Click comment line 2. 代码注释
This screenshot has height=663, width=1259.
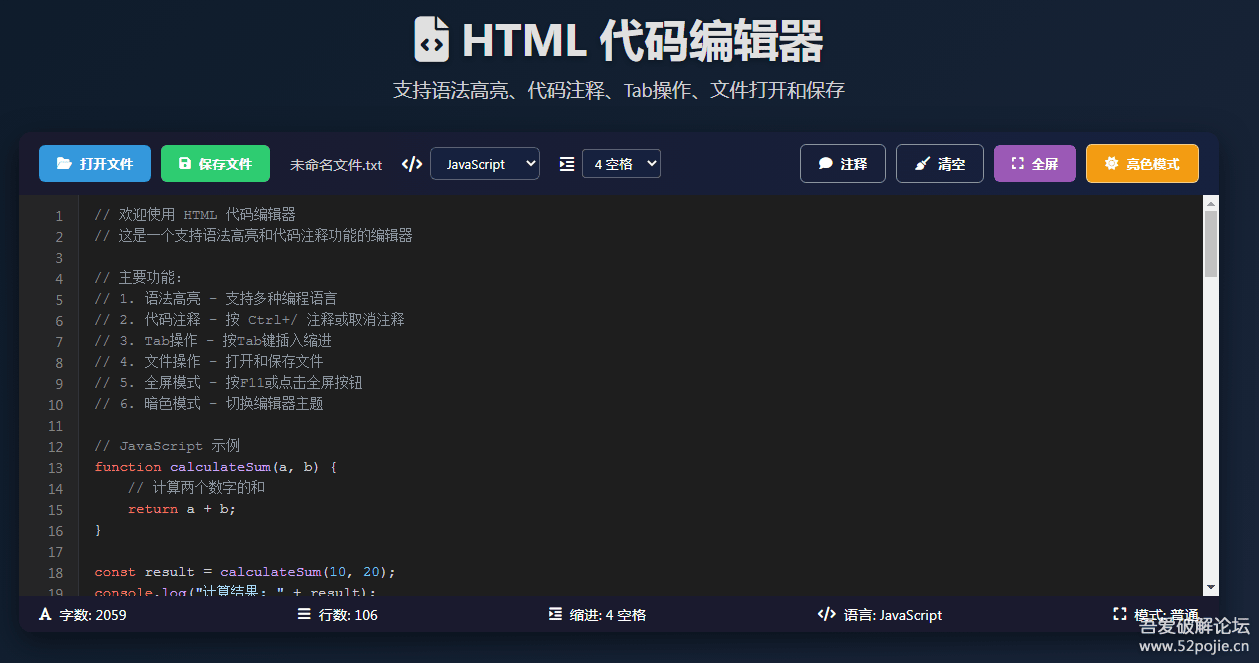point(250,320)
